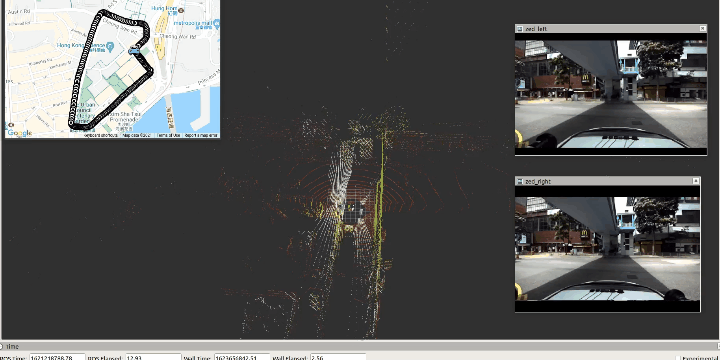The width and height of the screenshot is (720, 360).
Task: Click the zed_left camera image
Action: [611, 94]
